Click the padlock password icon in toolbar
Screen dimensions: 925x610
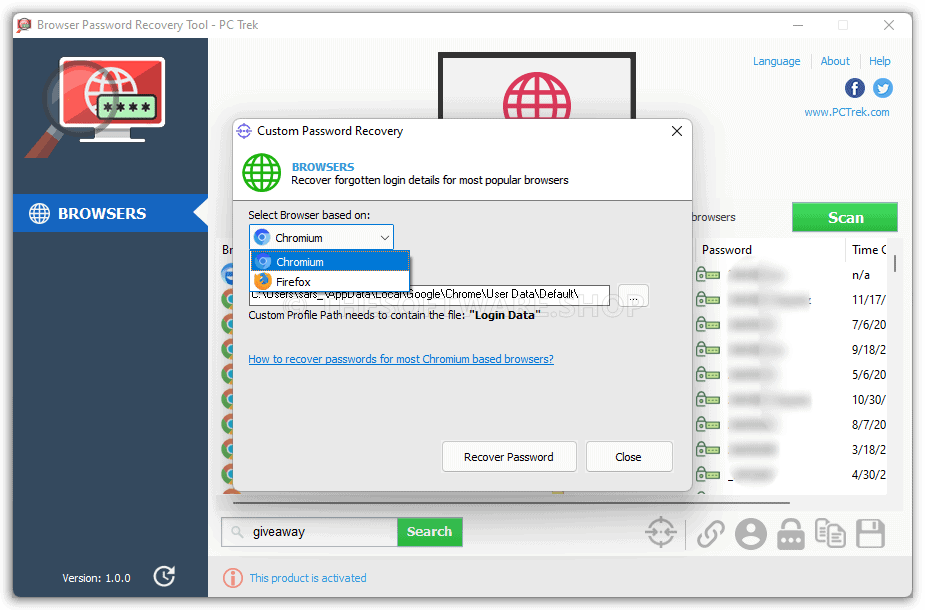coord(792,534)
